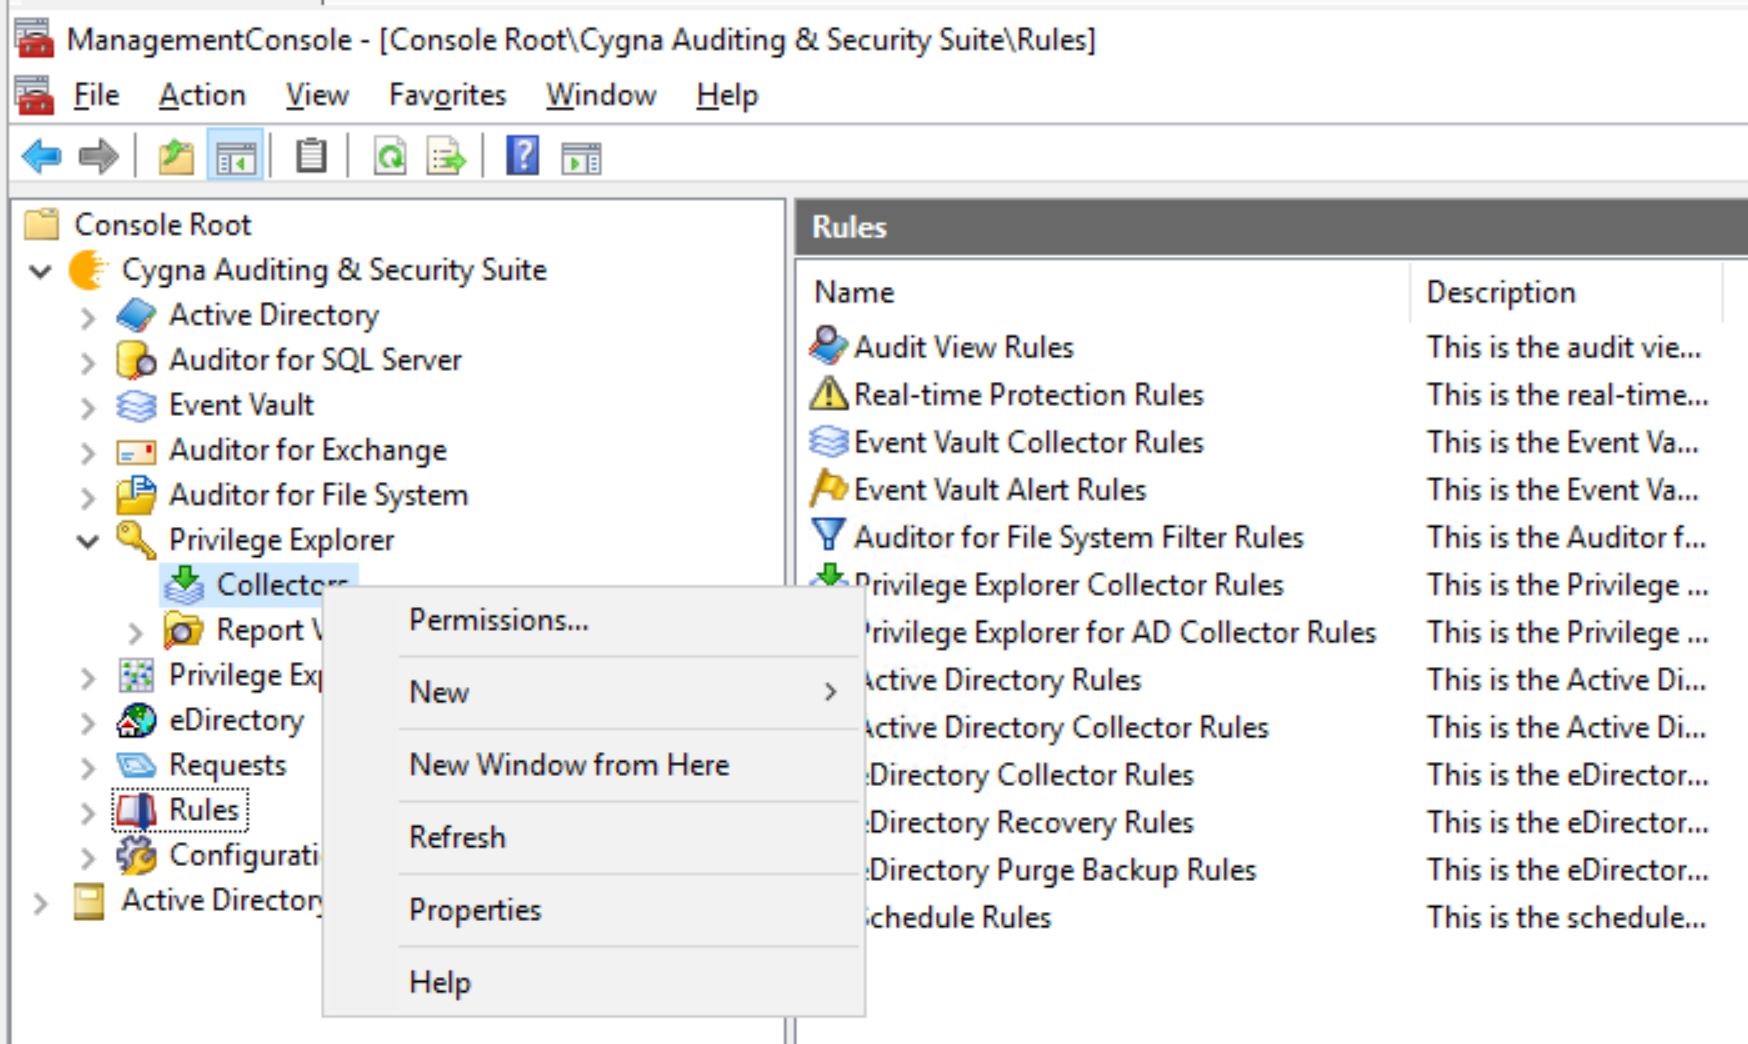Select Help in the context menu
The height and width of the screenshot is (1044, 1748).
[594, 982]
